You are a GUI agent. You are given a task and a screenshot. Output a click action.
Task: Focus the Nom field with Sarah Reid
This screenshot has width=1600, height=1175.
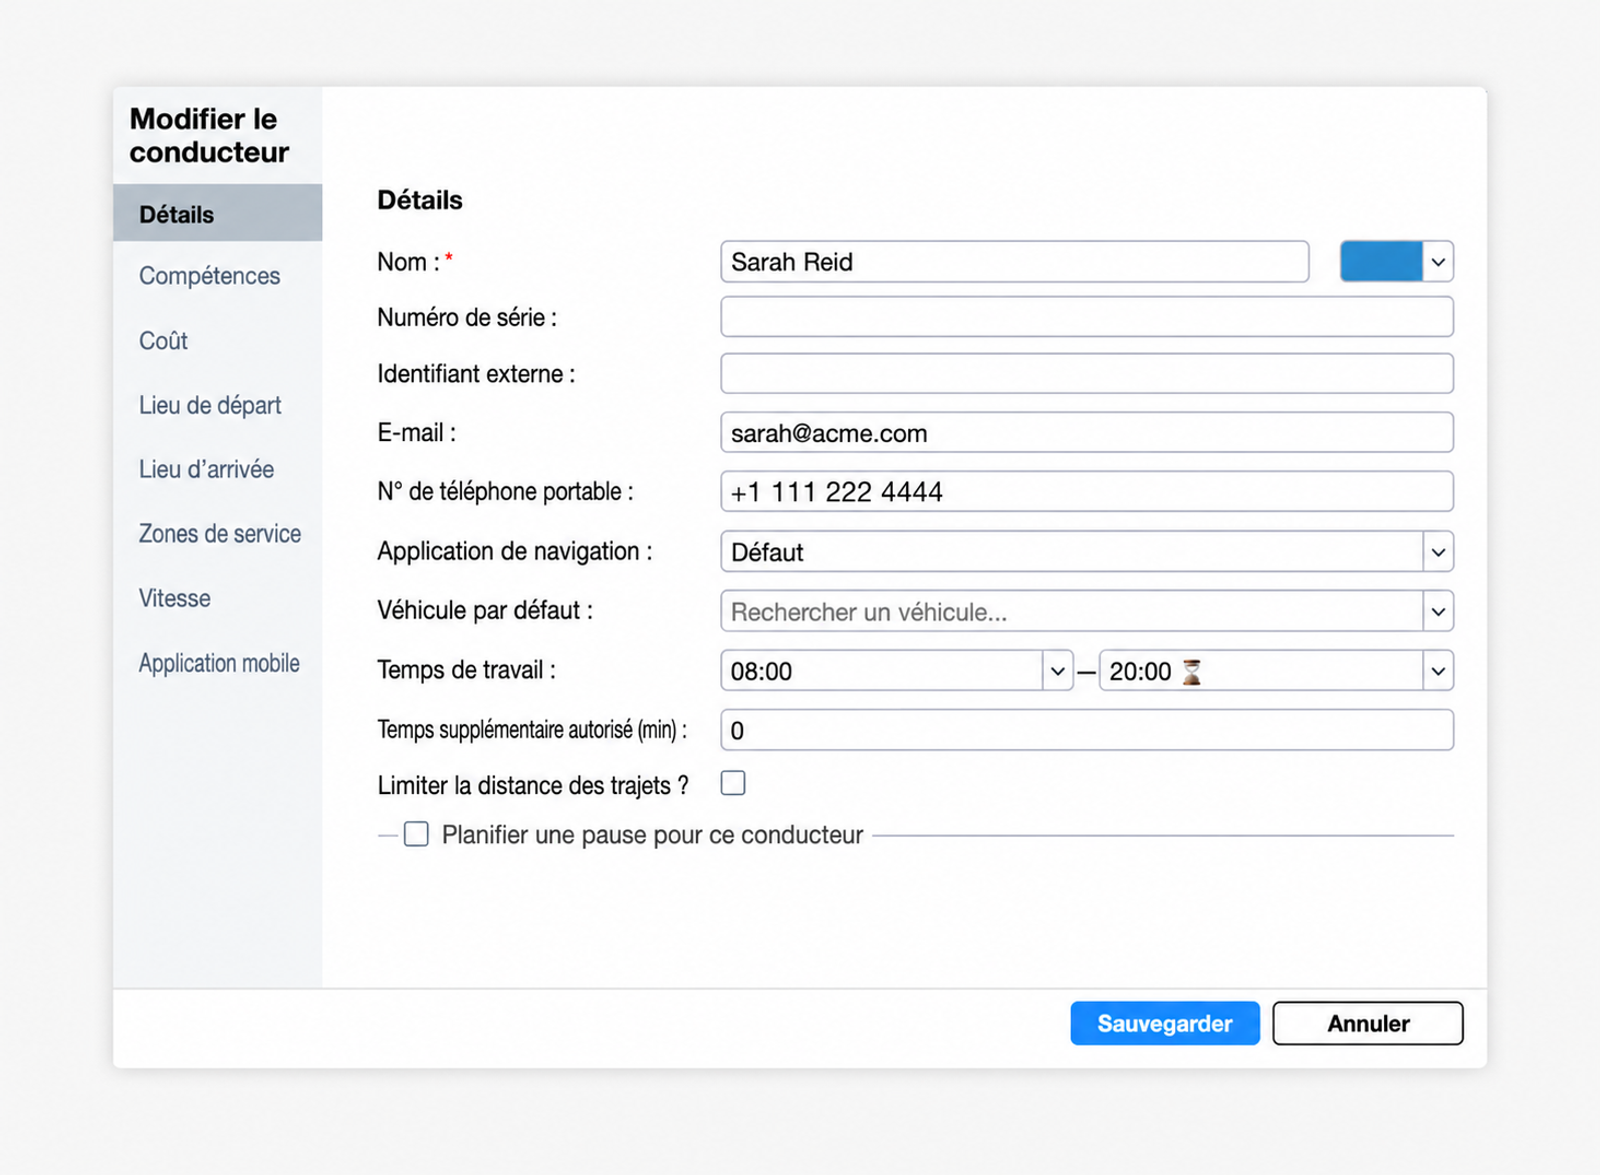[1014, 262]
